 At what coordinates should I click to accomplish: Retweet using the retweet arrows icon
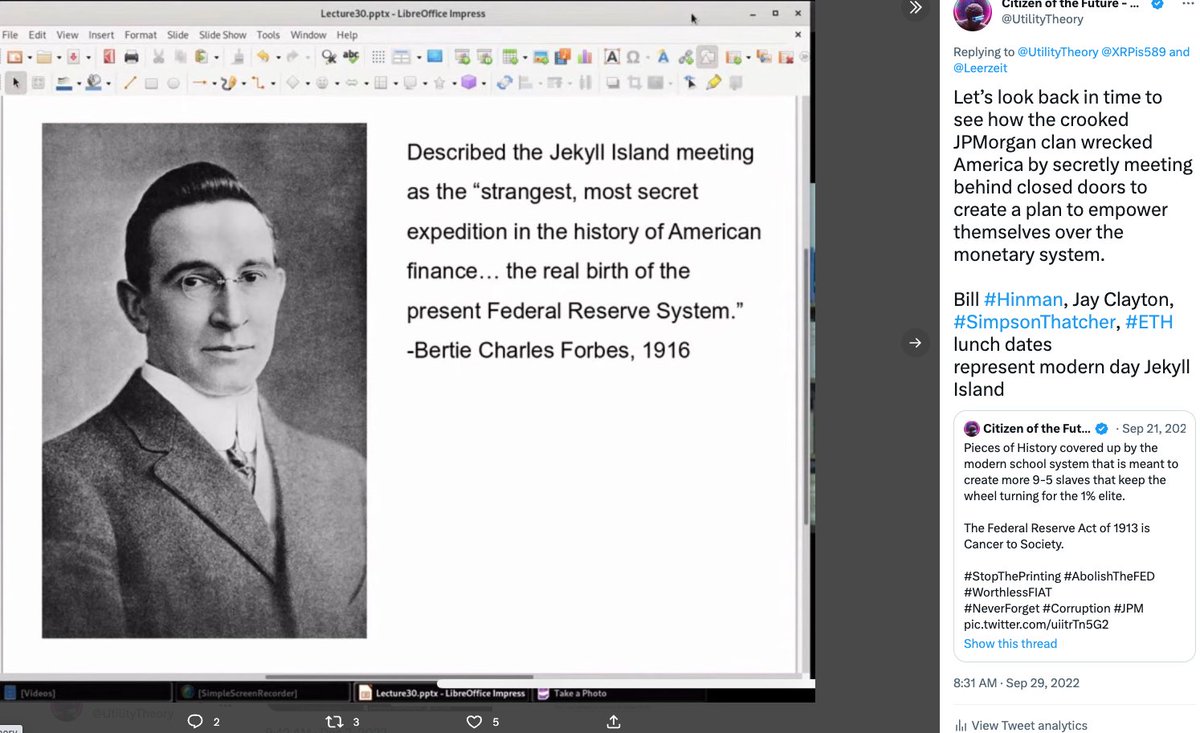point(335,721)
